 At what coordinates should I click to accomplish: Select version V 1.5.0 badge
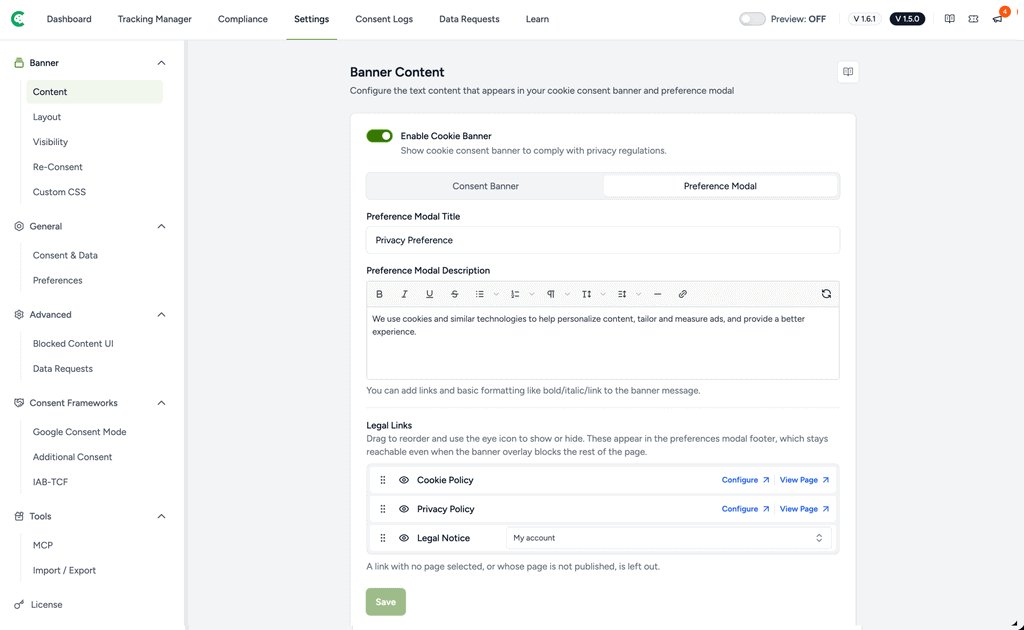pos(907,19)
